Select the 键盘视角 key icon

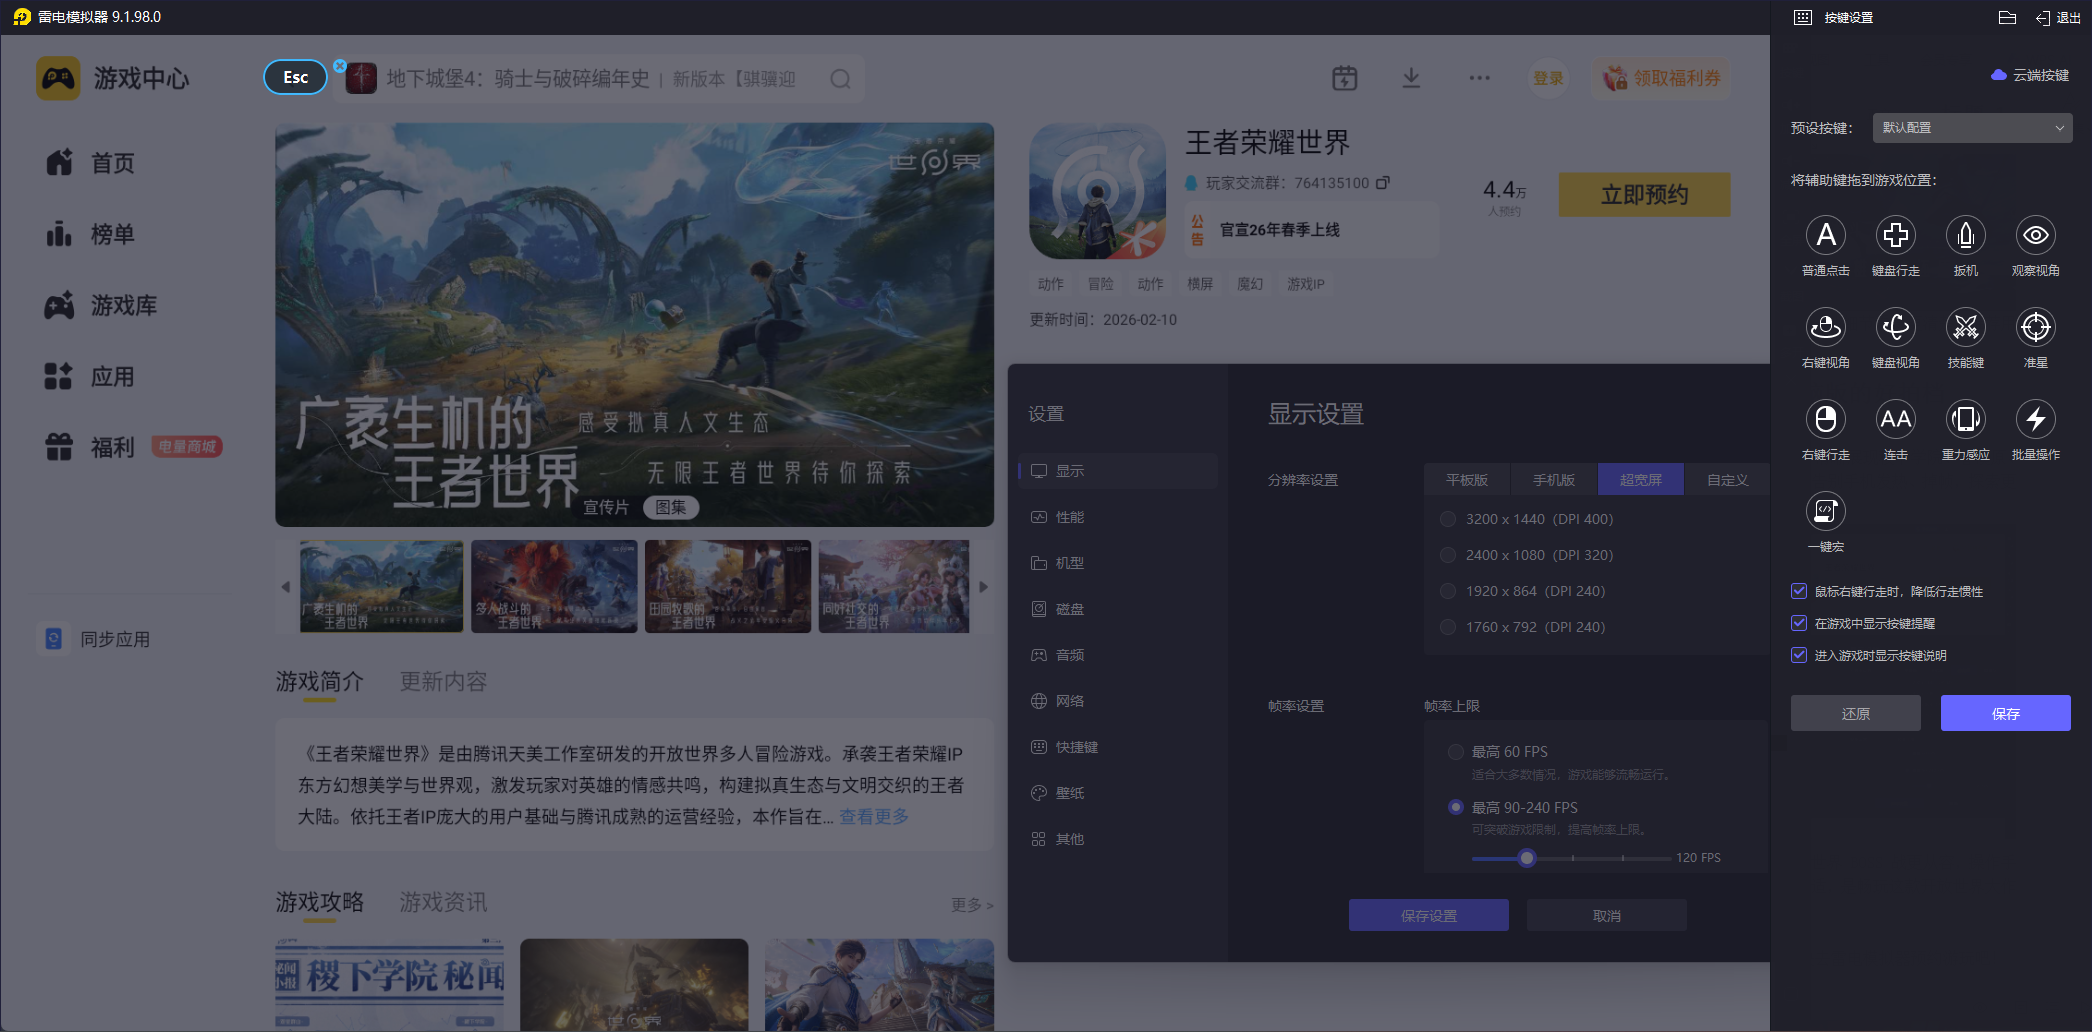point(1896,327)
